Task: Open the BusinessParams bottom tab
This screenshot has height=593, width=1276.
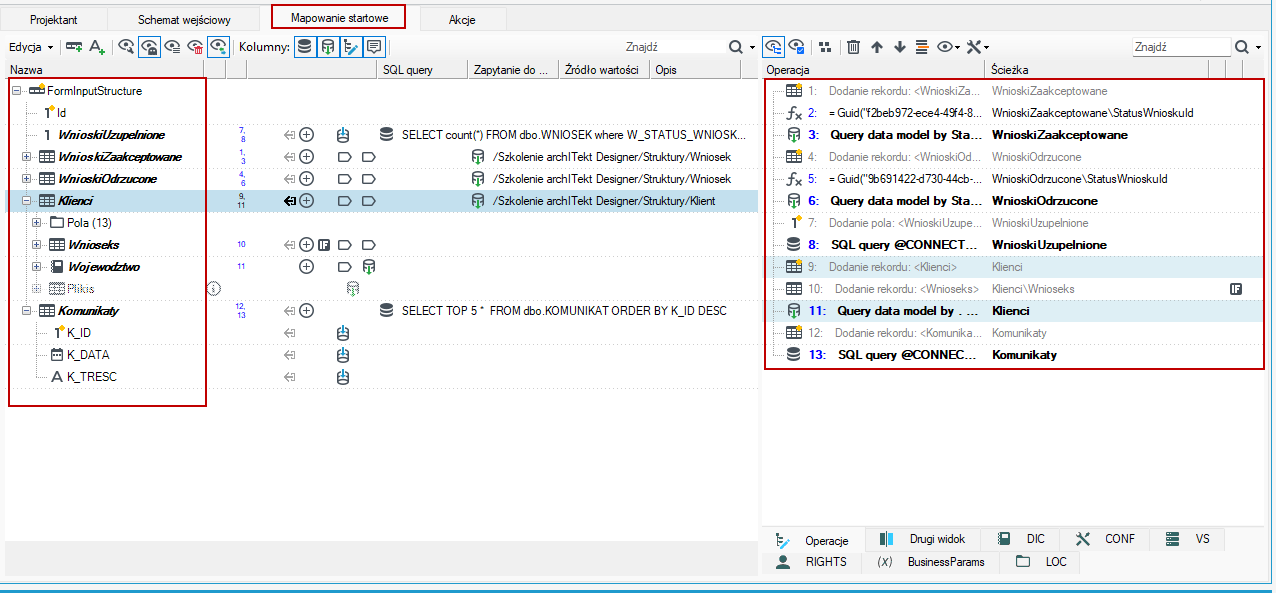Action: click(x=932, y=562)
